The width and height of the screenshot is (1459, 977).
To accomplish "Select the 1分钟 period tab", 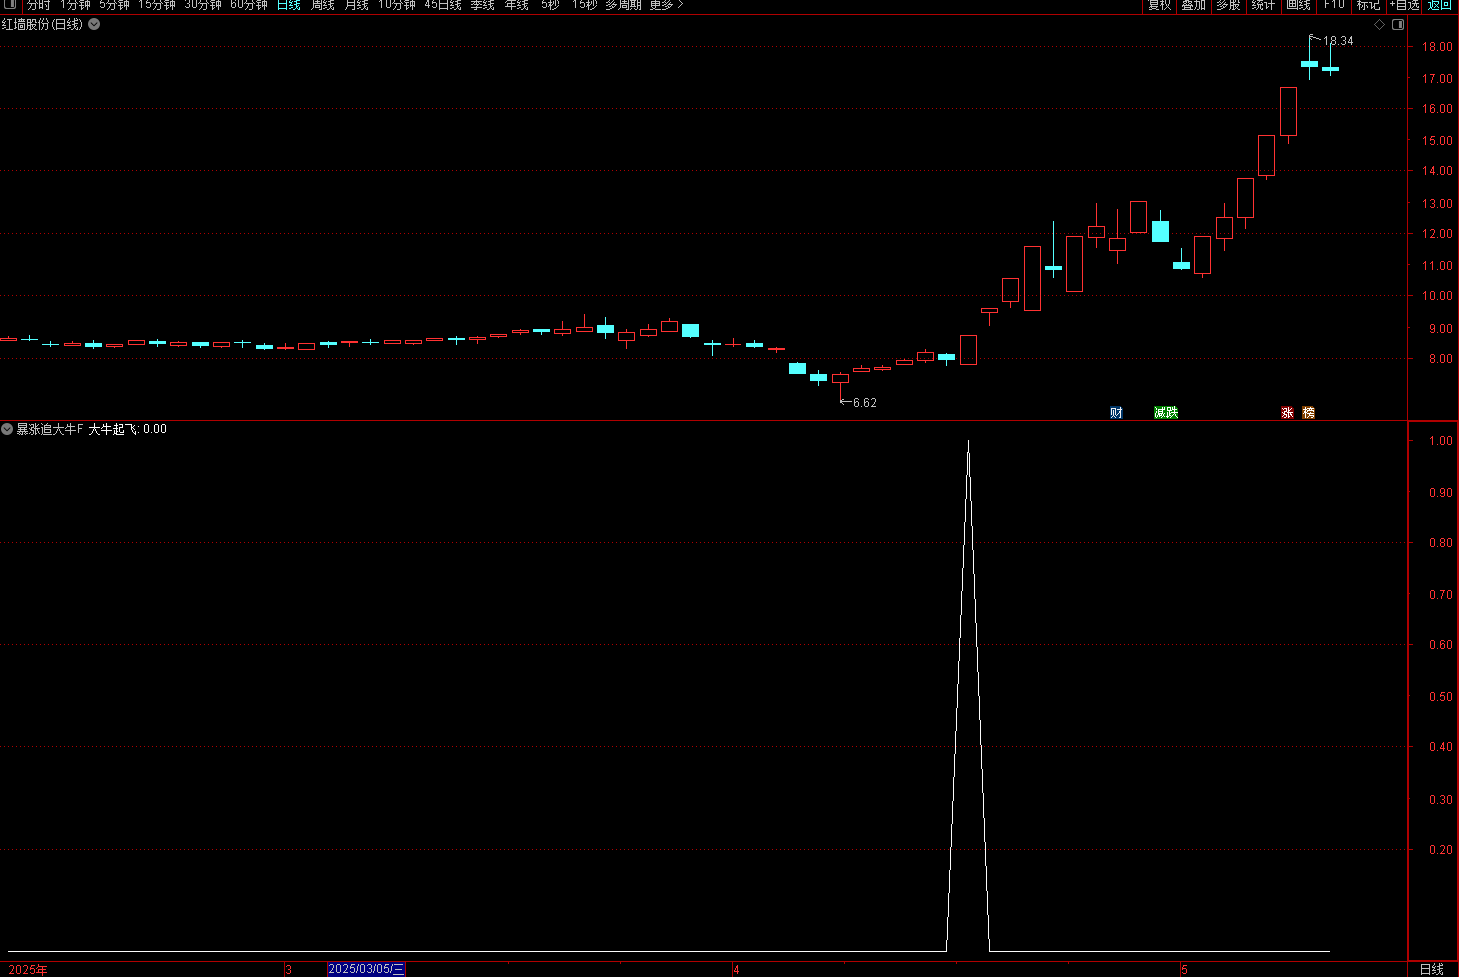I will pyautogui.click(x=75, y=5).
